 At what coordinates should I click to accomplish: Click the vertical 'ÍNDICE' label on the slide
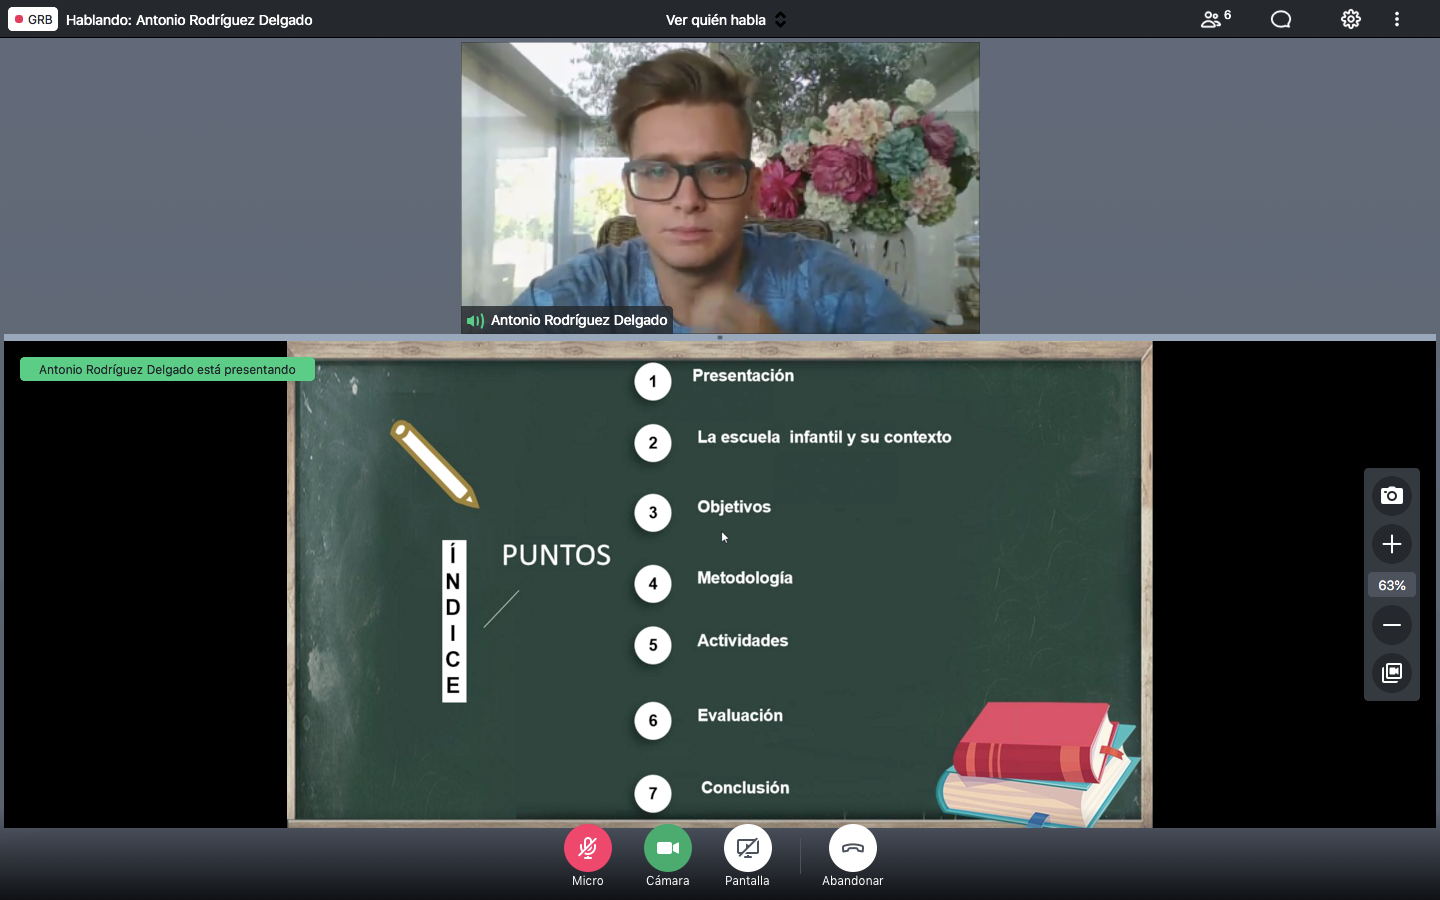[454, 621]
